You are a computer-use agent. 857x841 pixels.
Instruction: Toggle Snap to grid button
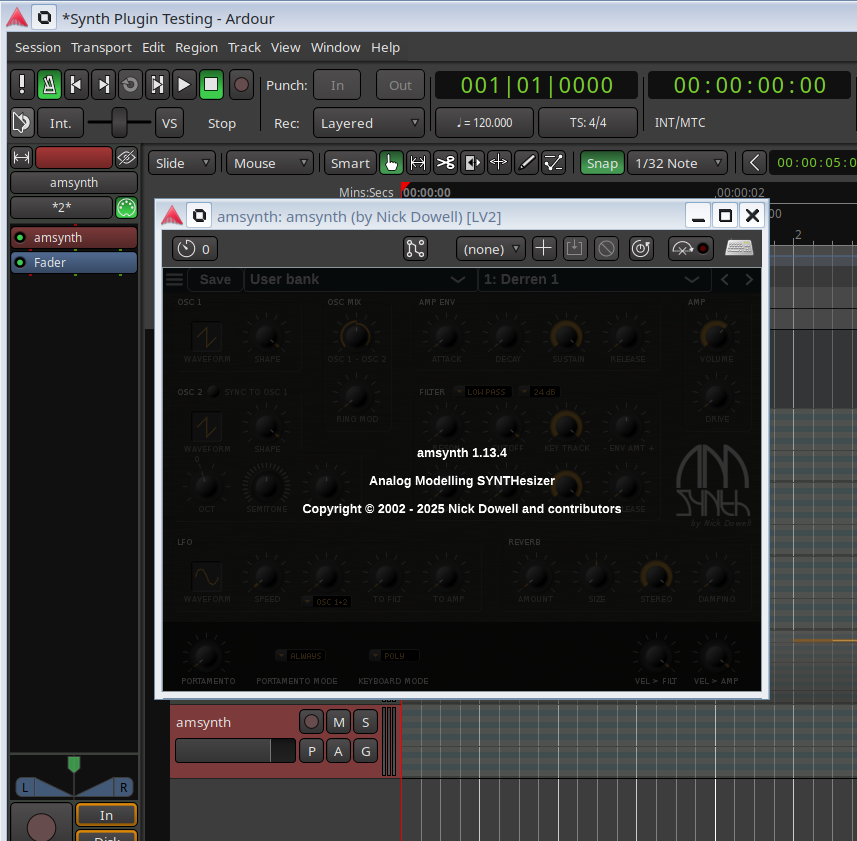pyautogui.click(x=602, y=163)
